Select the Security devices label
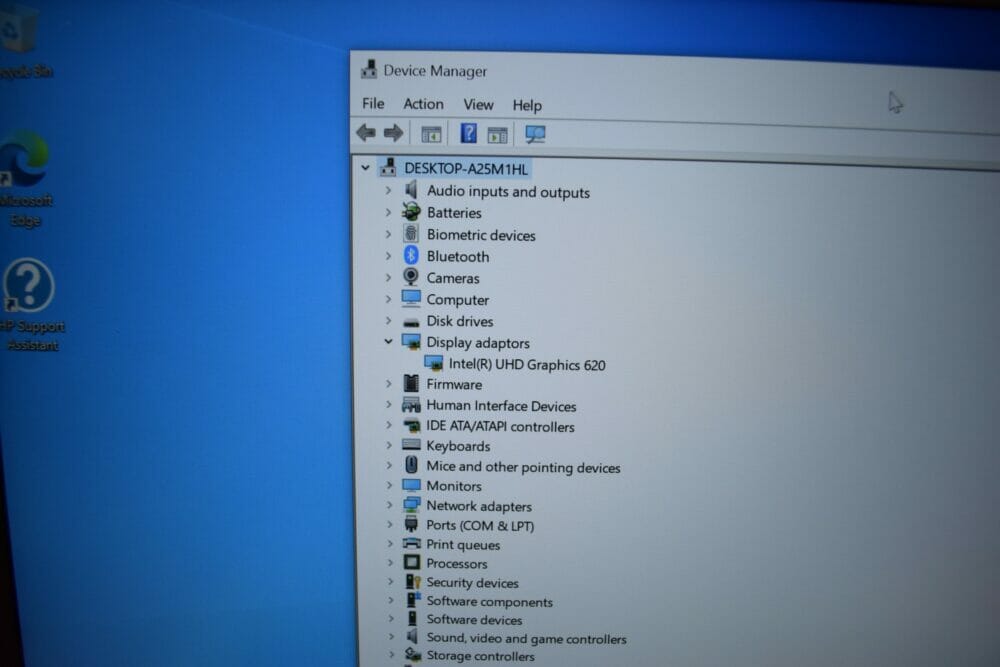 (x=472, y=582)
